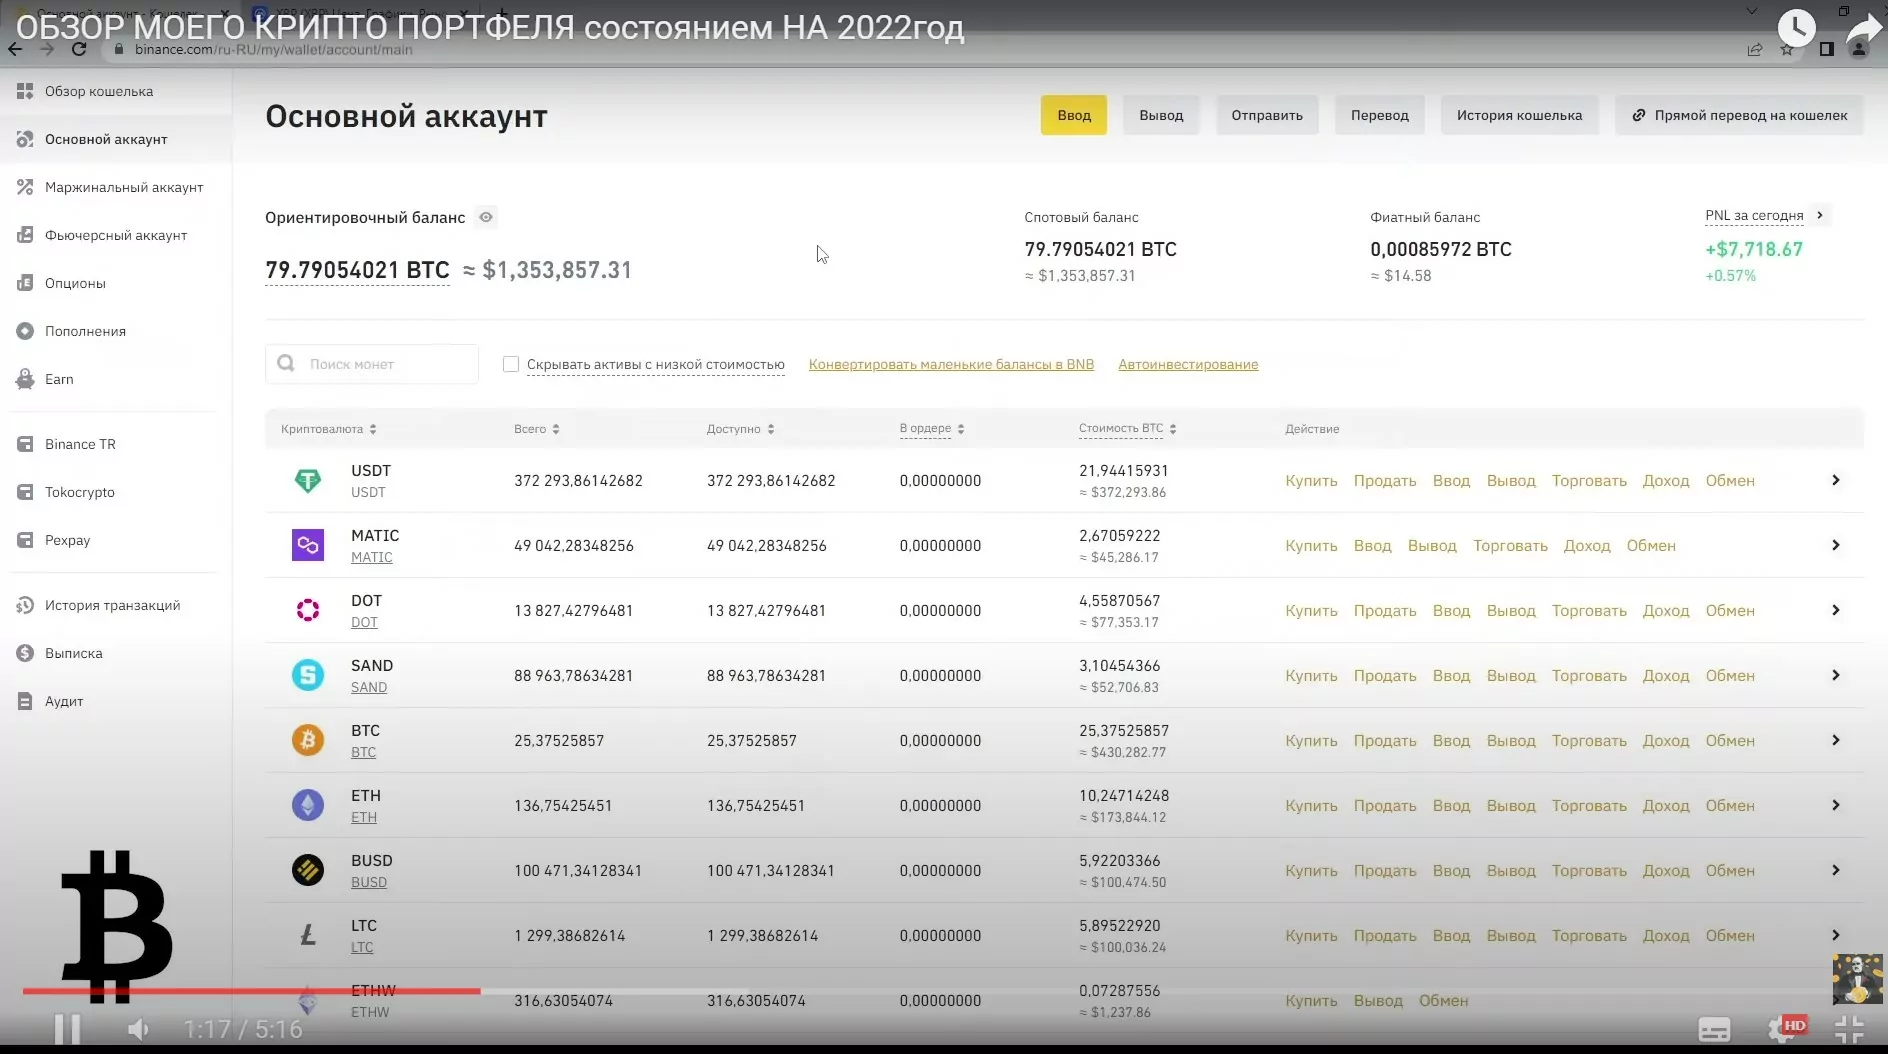Click Конвертировать маленькие балансы в BNB link

point(951,364)
